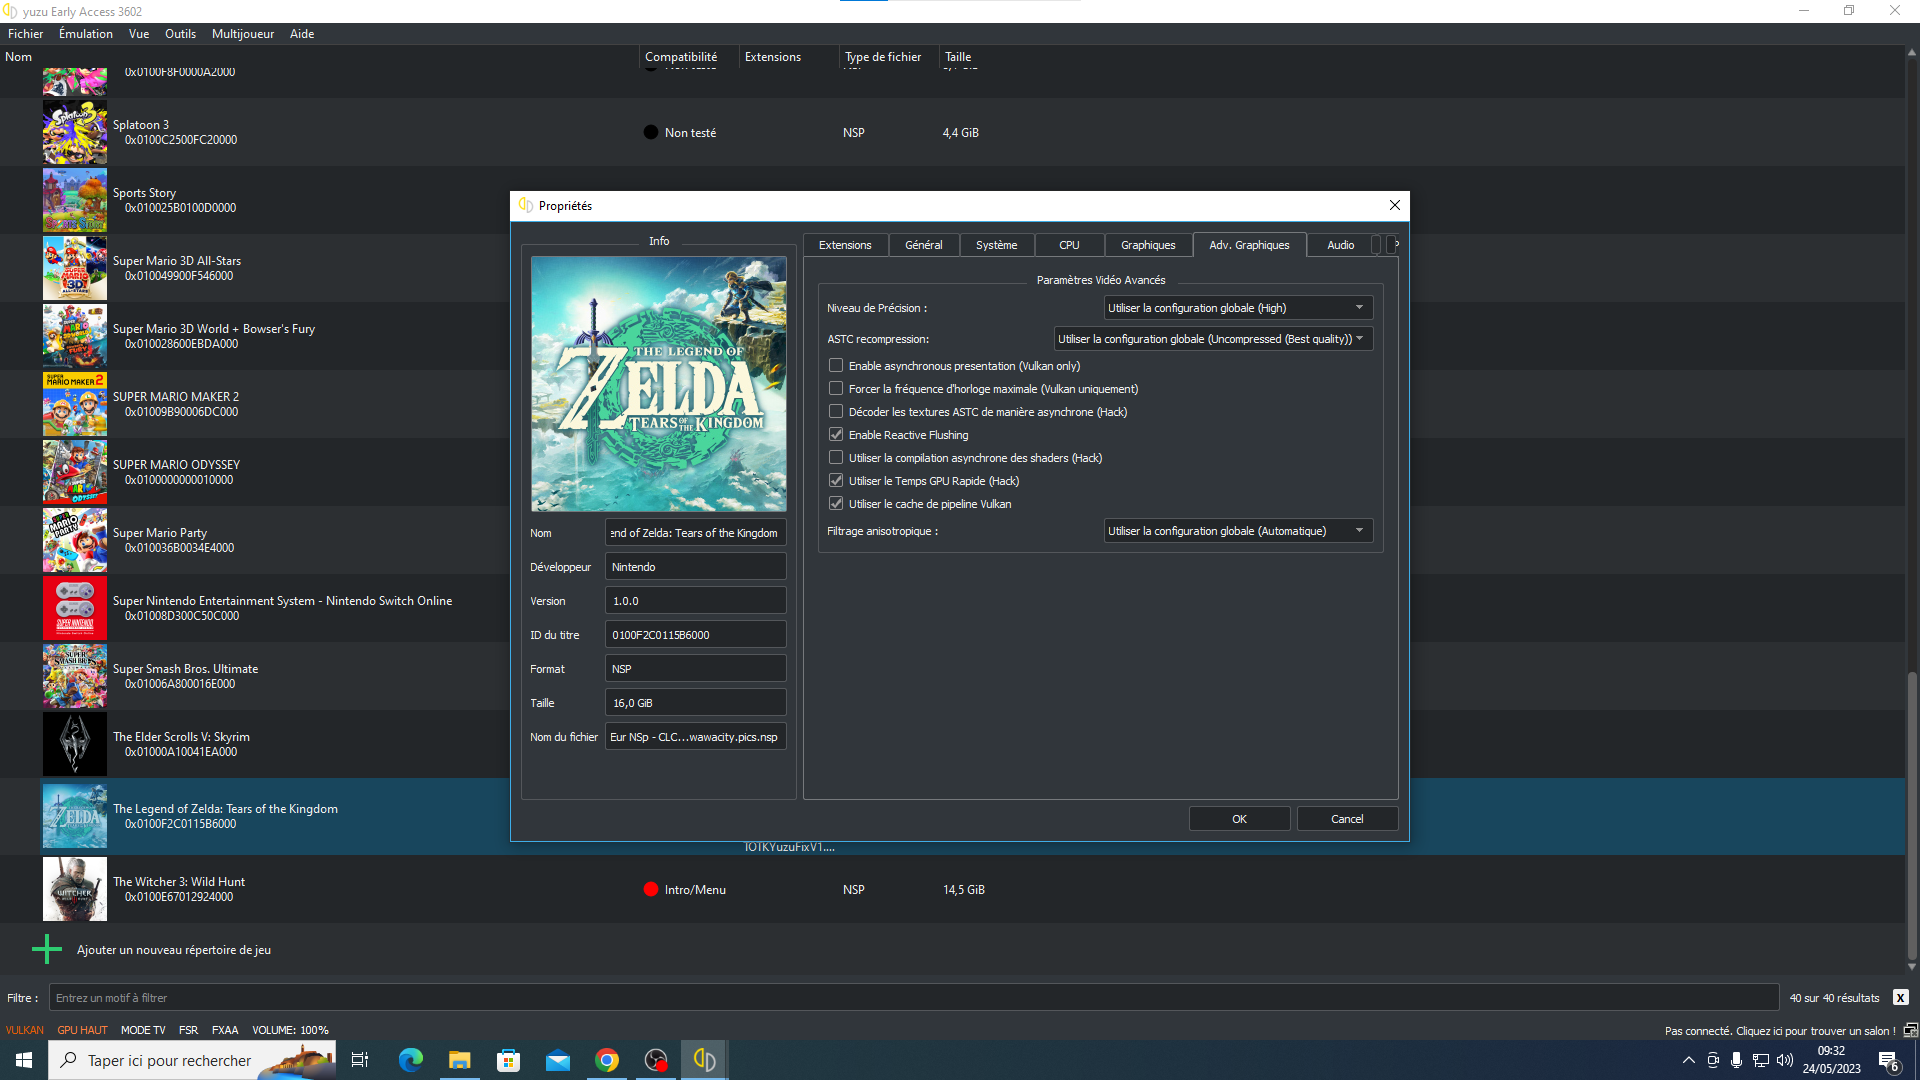Click the Splatoon 3 game icon
Viewport: 1920px width, 1080px height.
click(x=75, y=132)
